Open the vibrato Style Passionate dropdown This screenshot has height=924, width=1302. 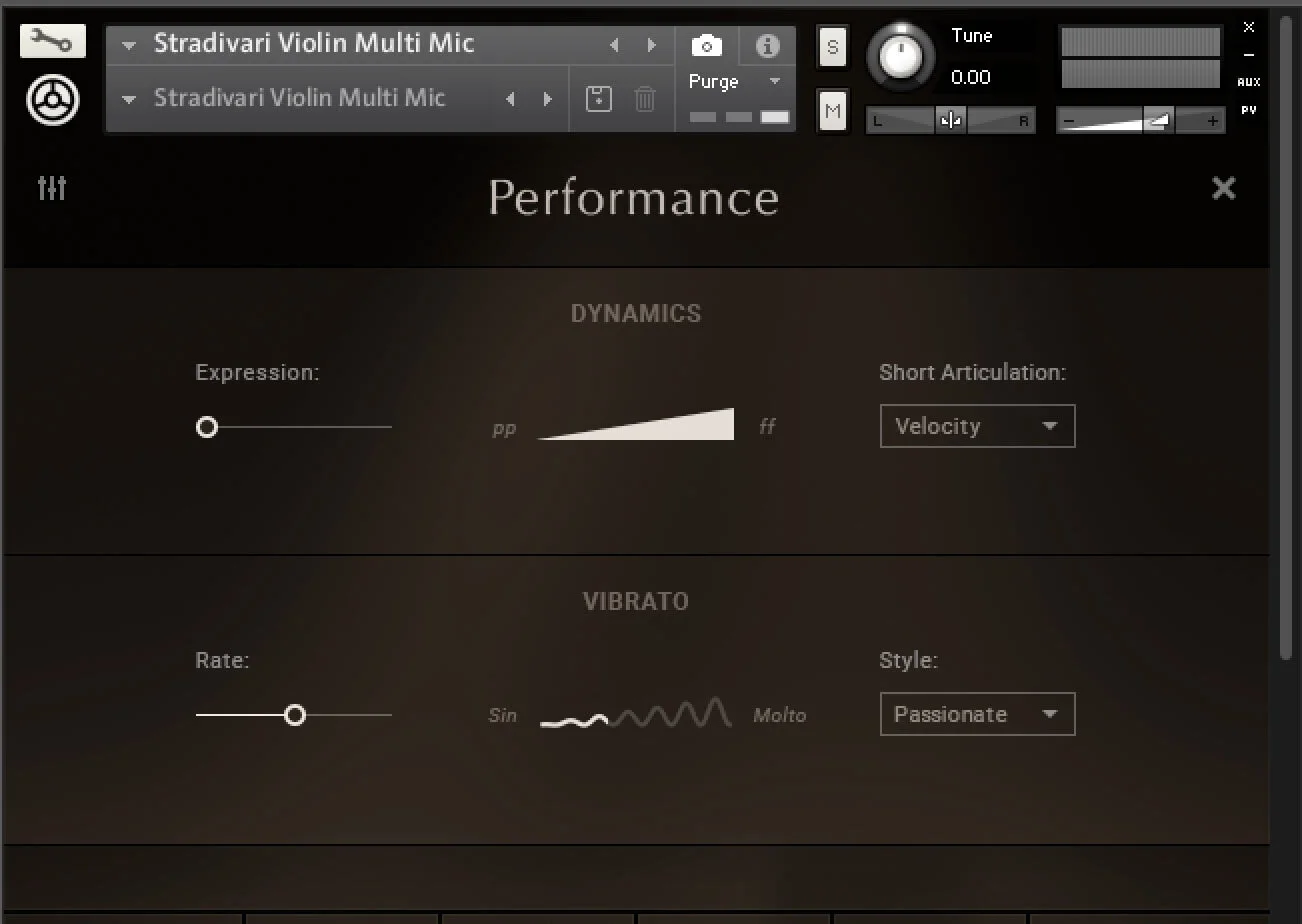coord(977,714)
